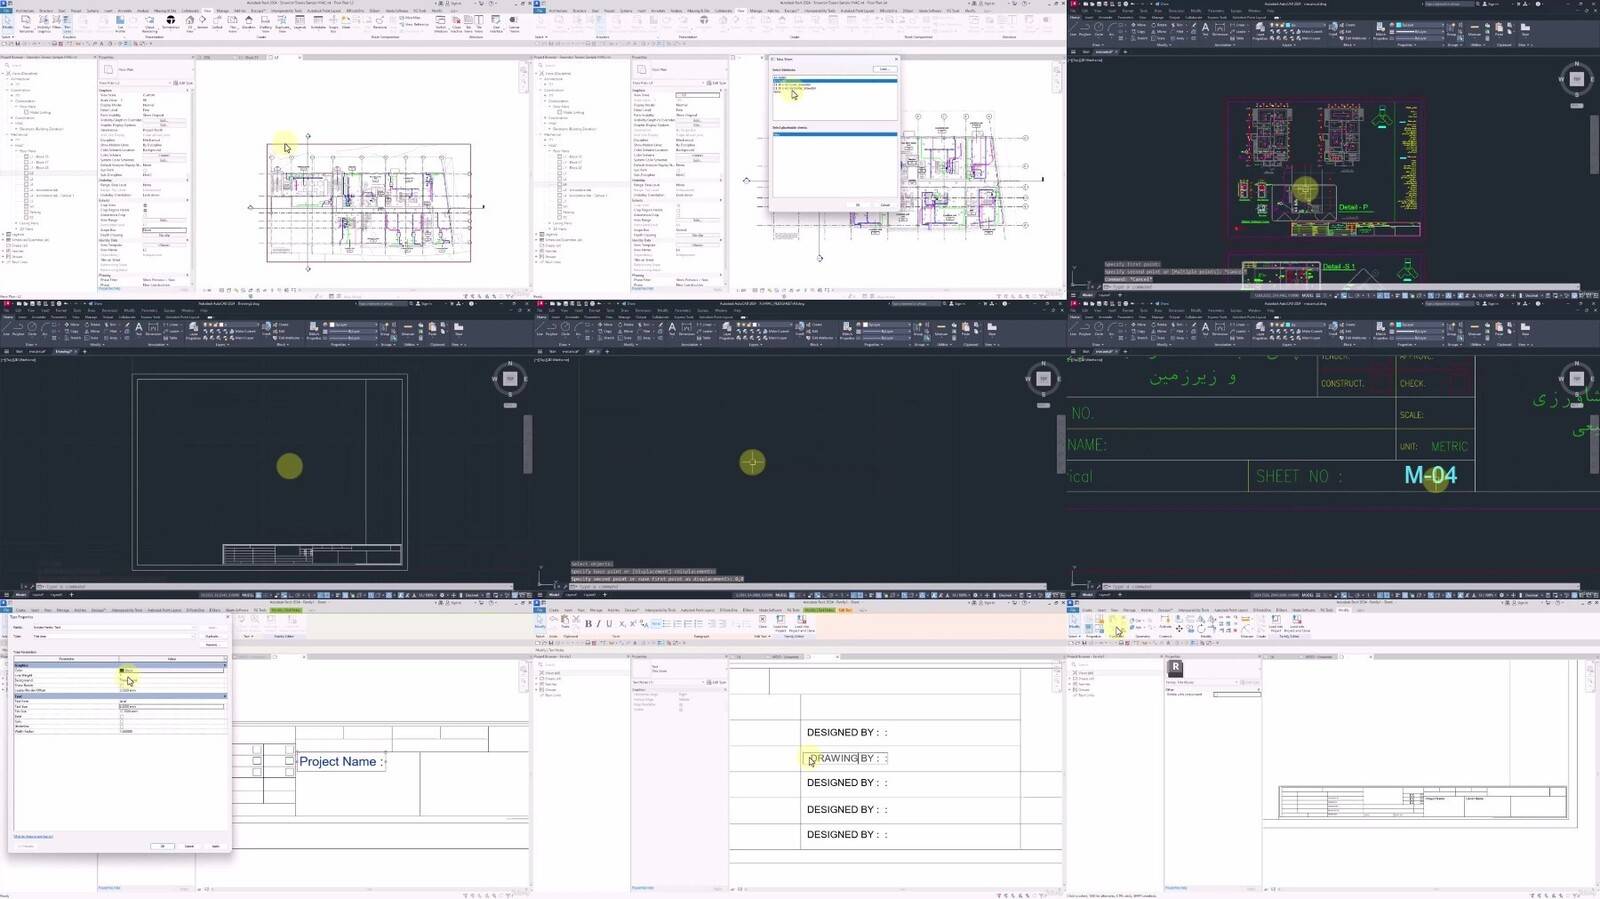Click Underline icon in Edit Text ribbon
Screen dimensions: 1600x899
tap(609, 624)
